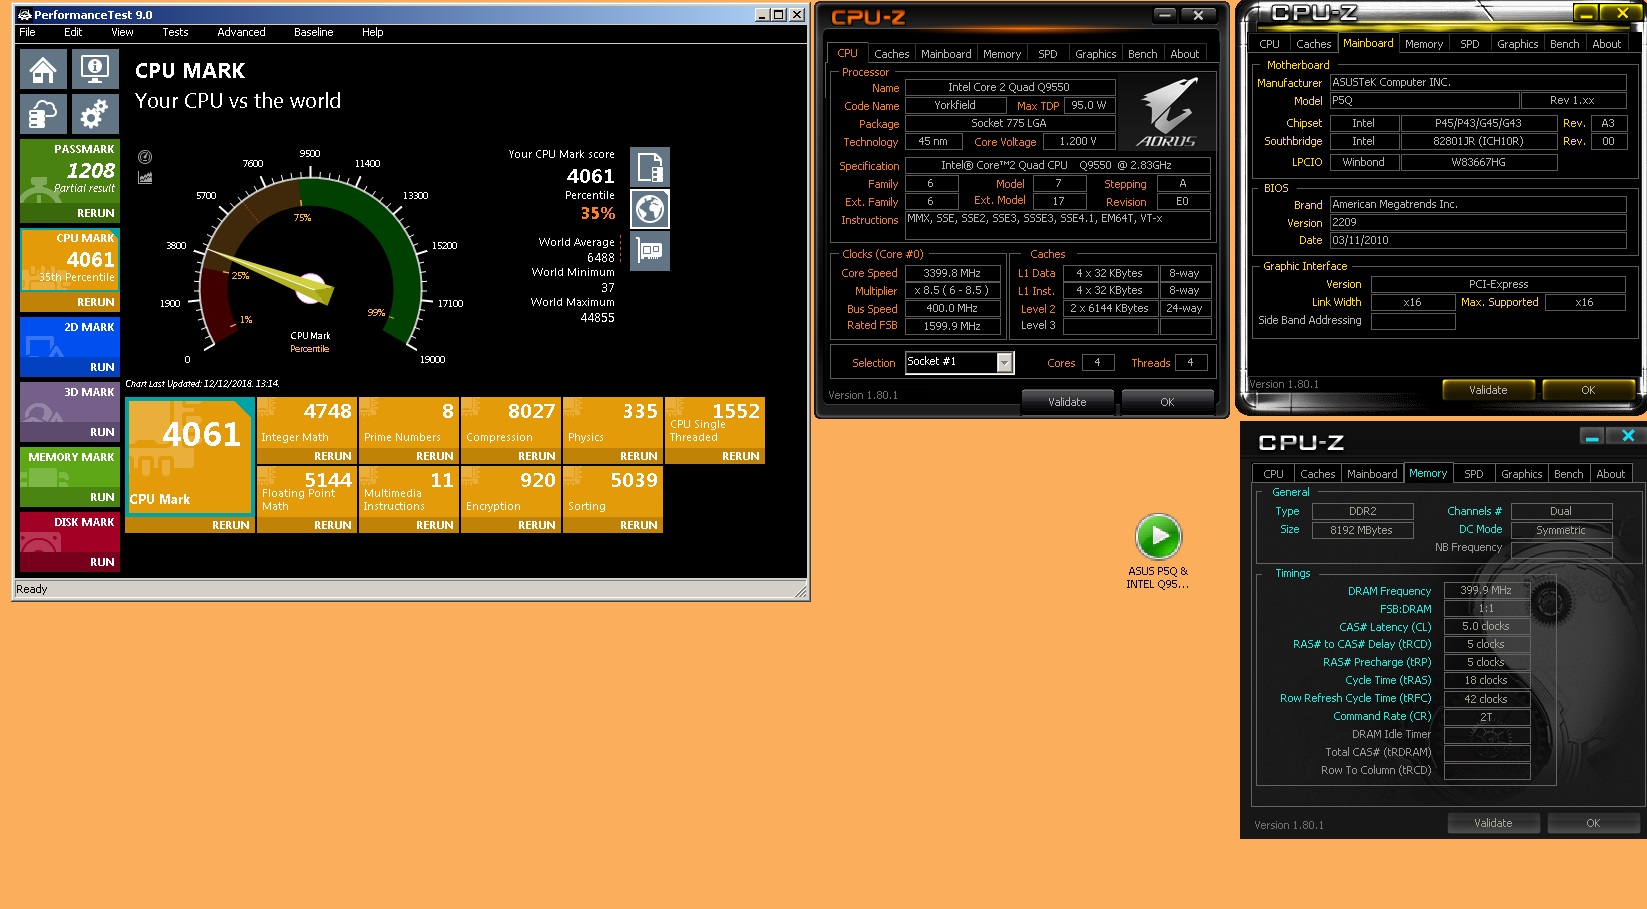The width and height of the screenshot is (1647, 909).
Task: Click the CPU Mark gauge needle
Action: pos(268,276)
